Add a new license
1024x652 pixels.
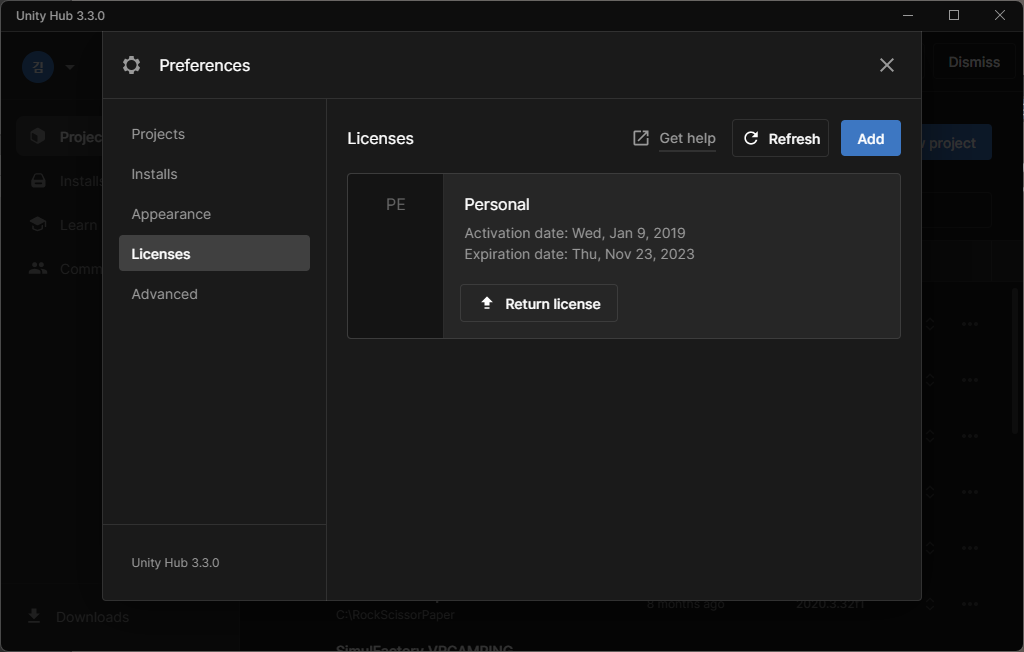pyautogui.click(x=870, y=139)
